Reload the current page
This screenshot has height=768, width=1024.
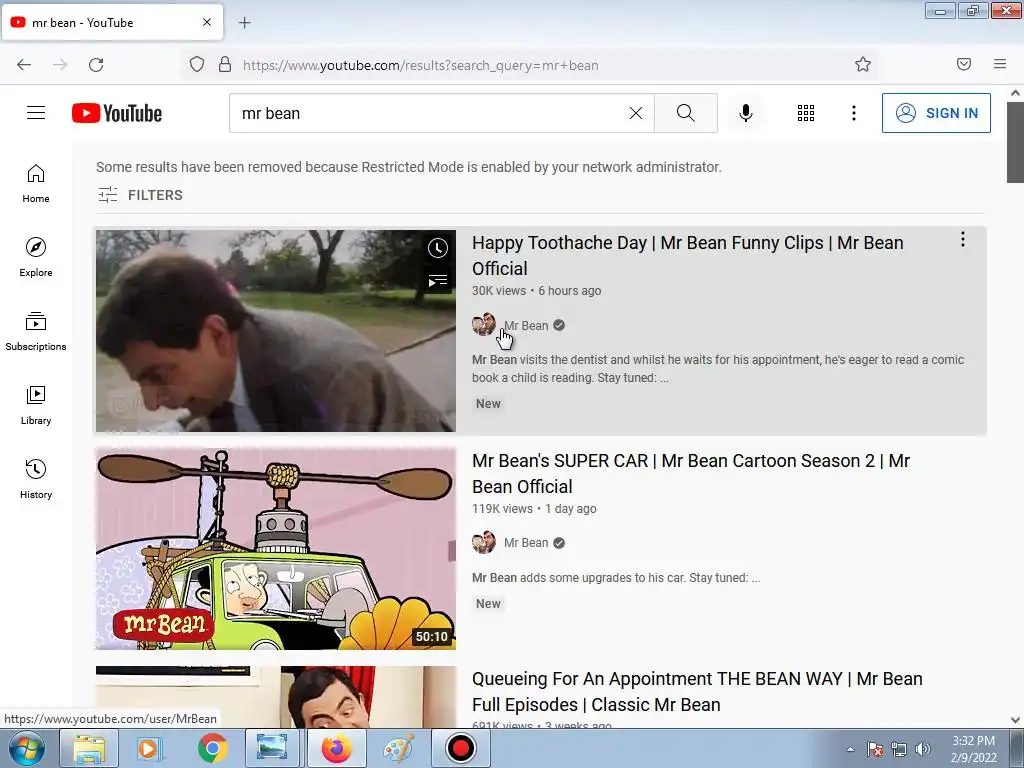(96, 65)
